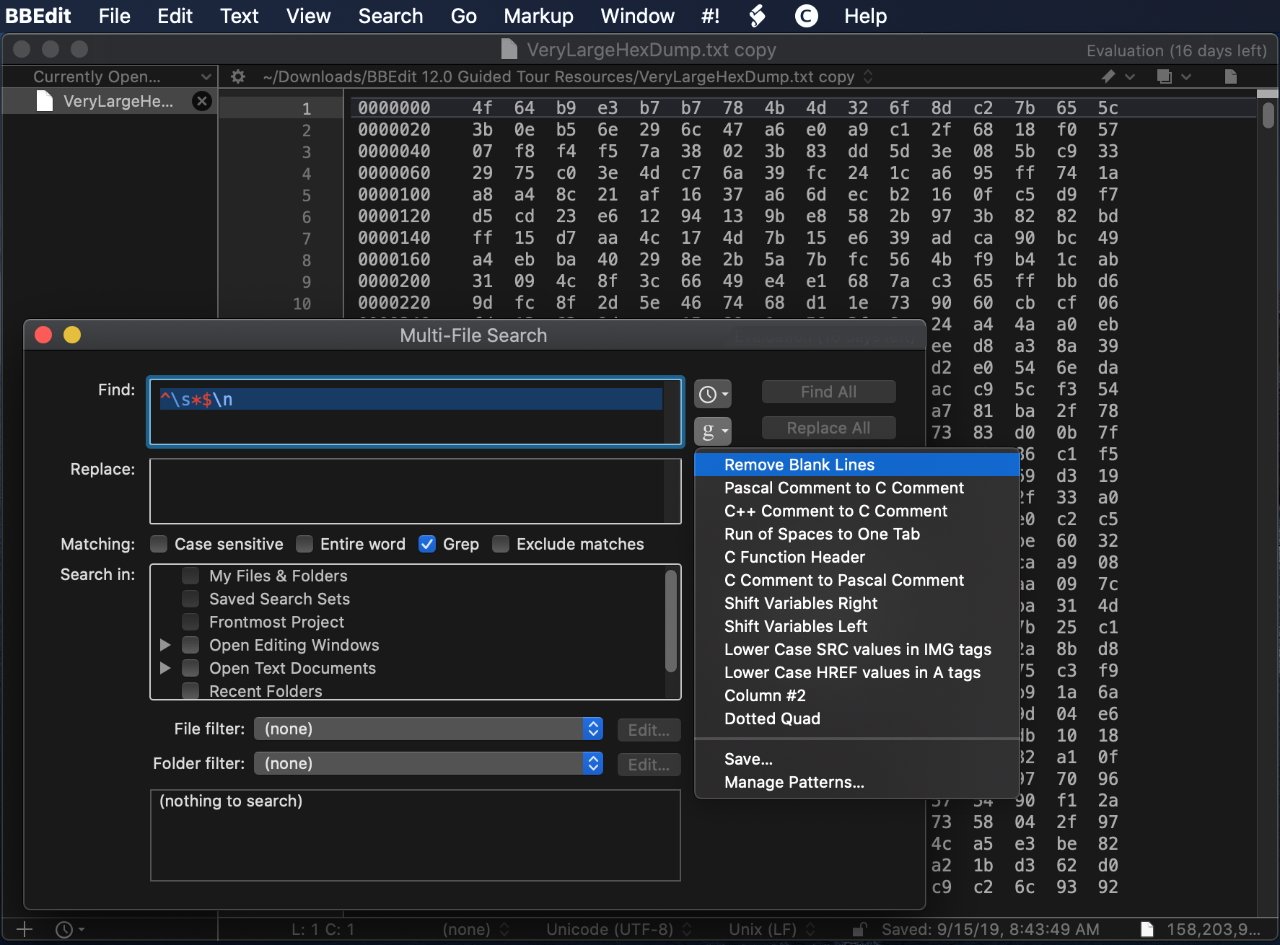The height and width of the screenshot is (945, 1280).
Task: Click the includes stack icon in toolbar
Action: tap(1164, 76)
